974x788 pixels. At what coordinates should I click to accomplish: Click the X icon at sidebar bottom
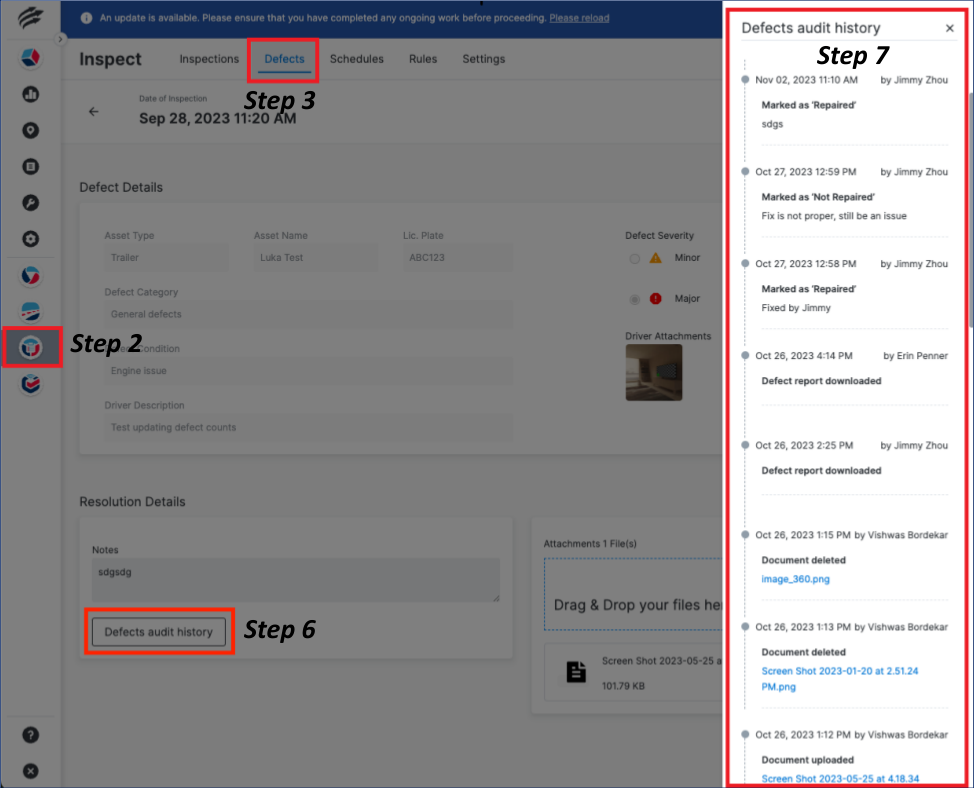31,770
